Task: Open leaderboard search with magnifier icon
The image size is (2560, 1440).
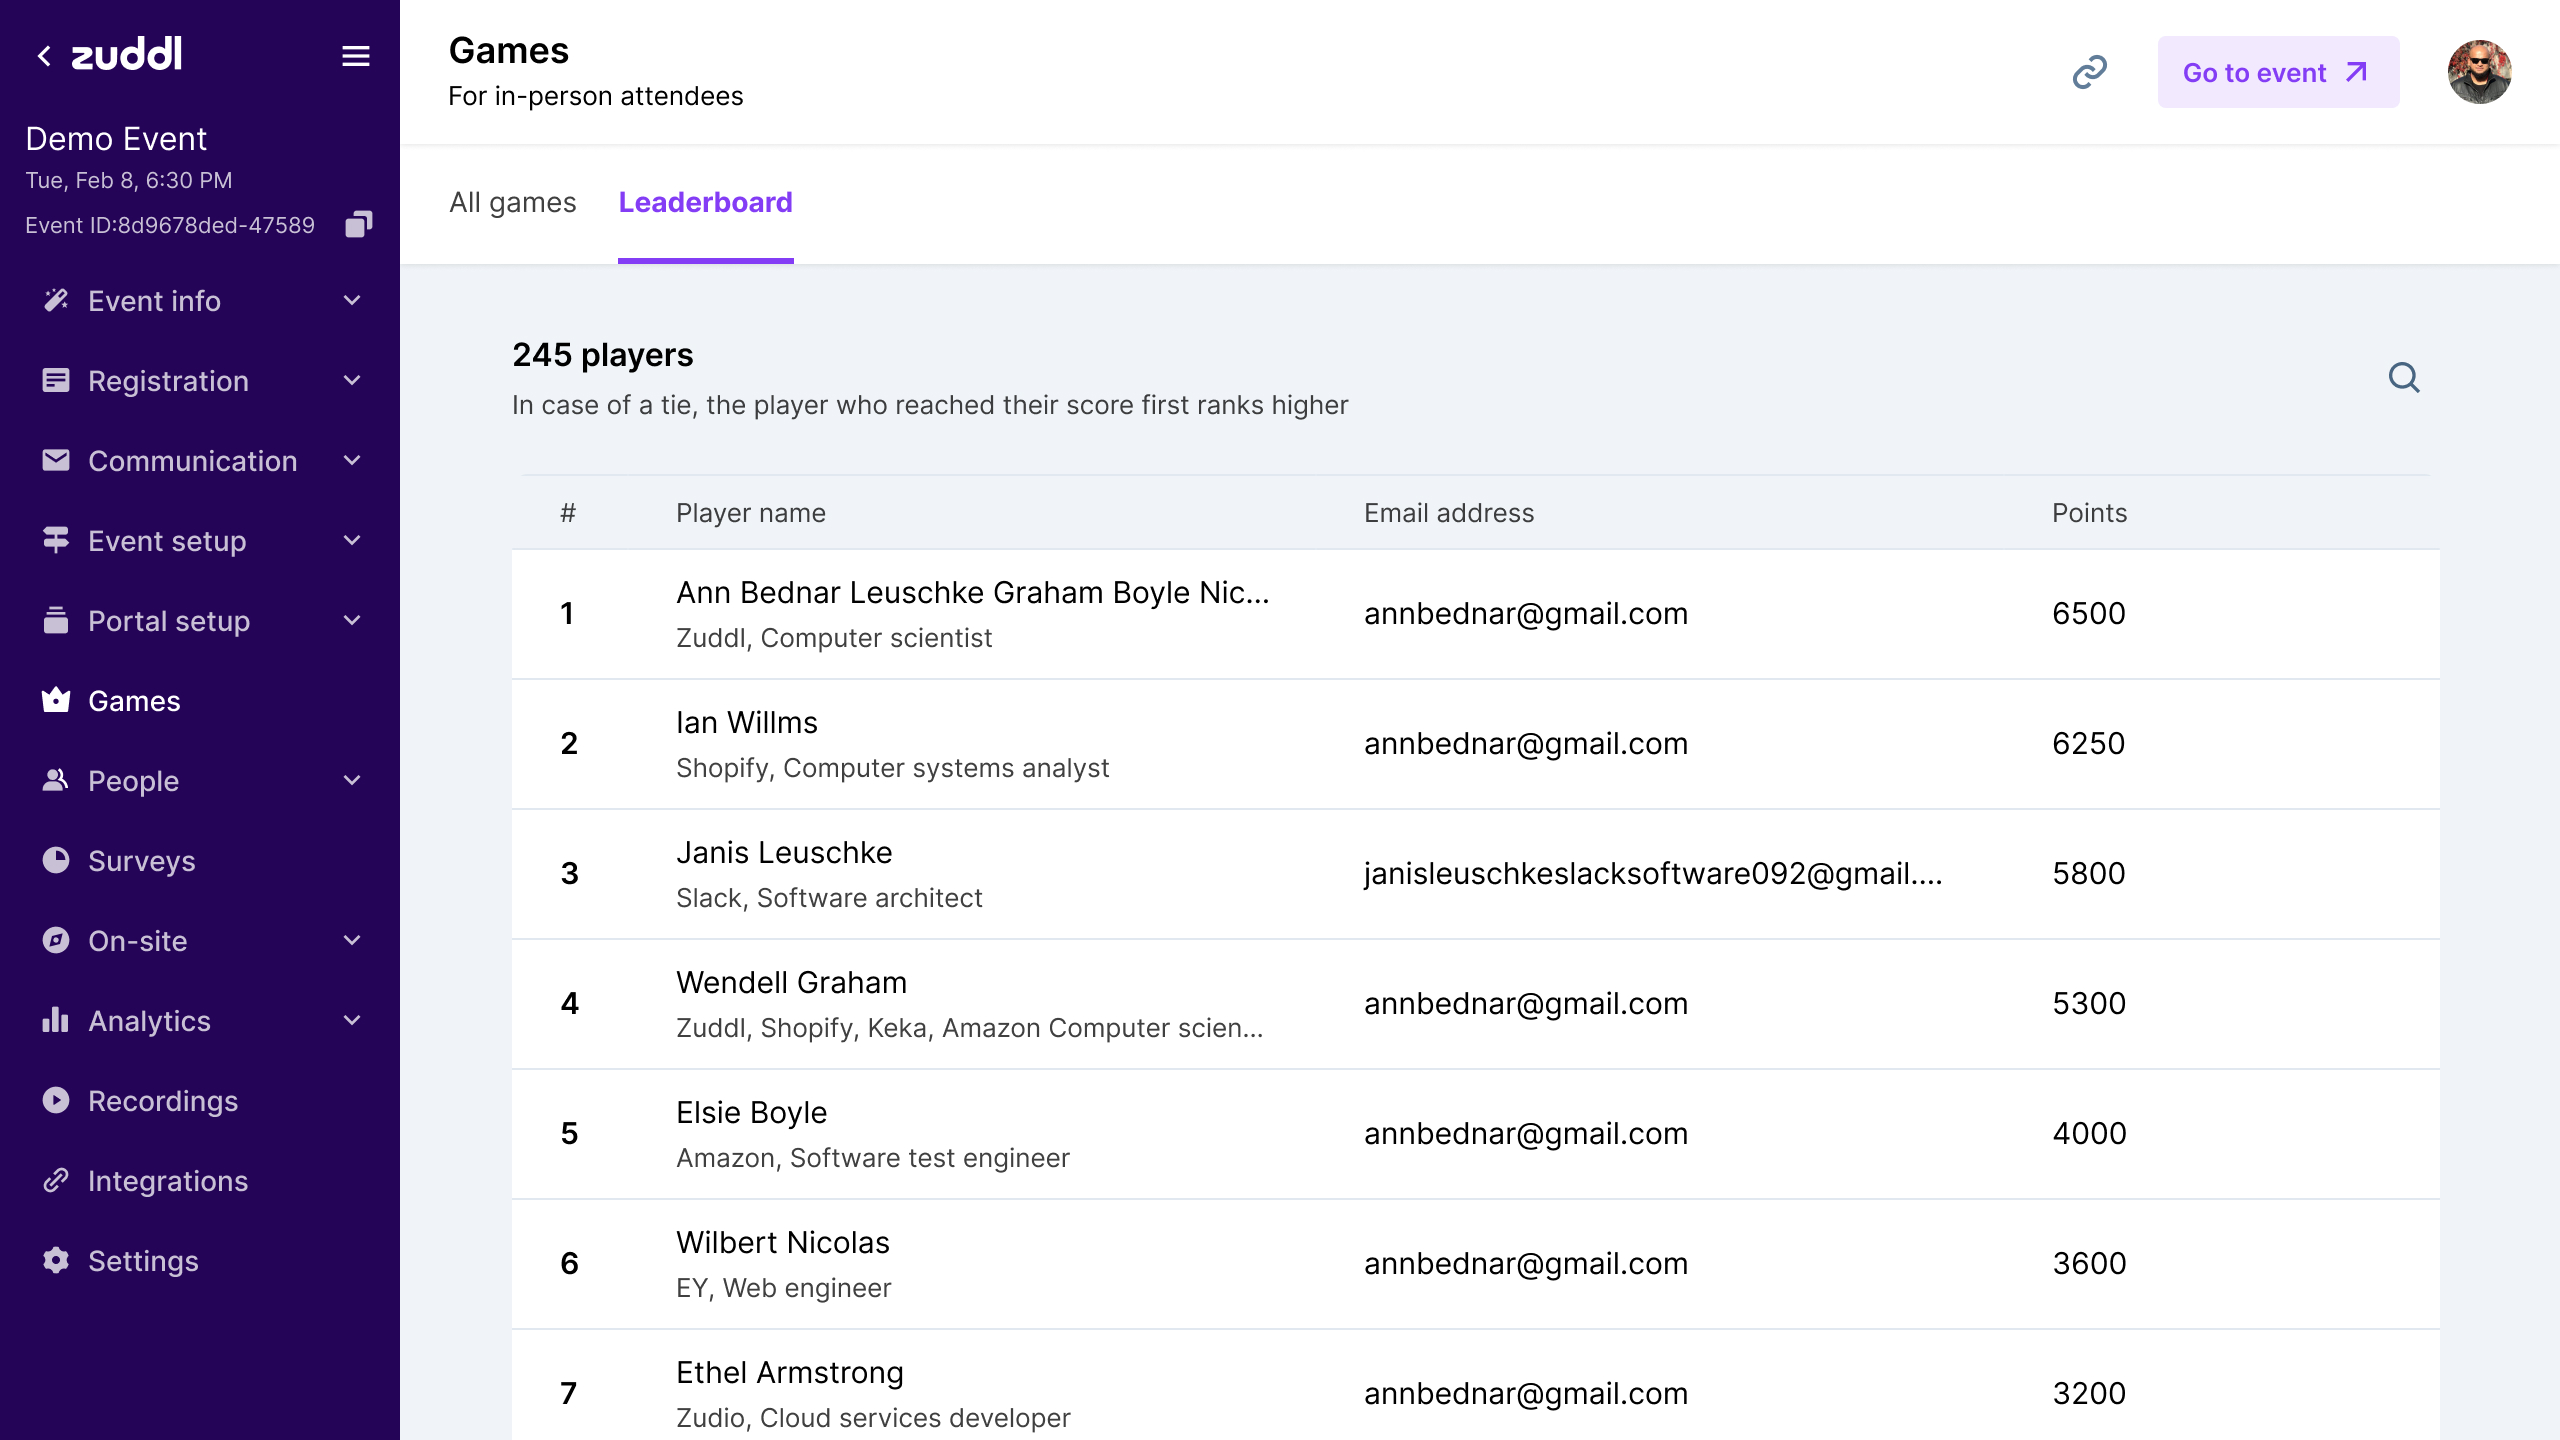Action: (x=2403, y=377)
